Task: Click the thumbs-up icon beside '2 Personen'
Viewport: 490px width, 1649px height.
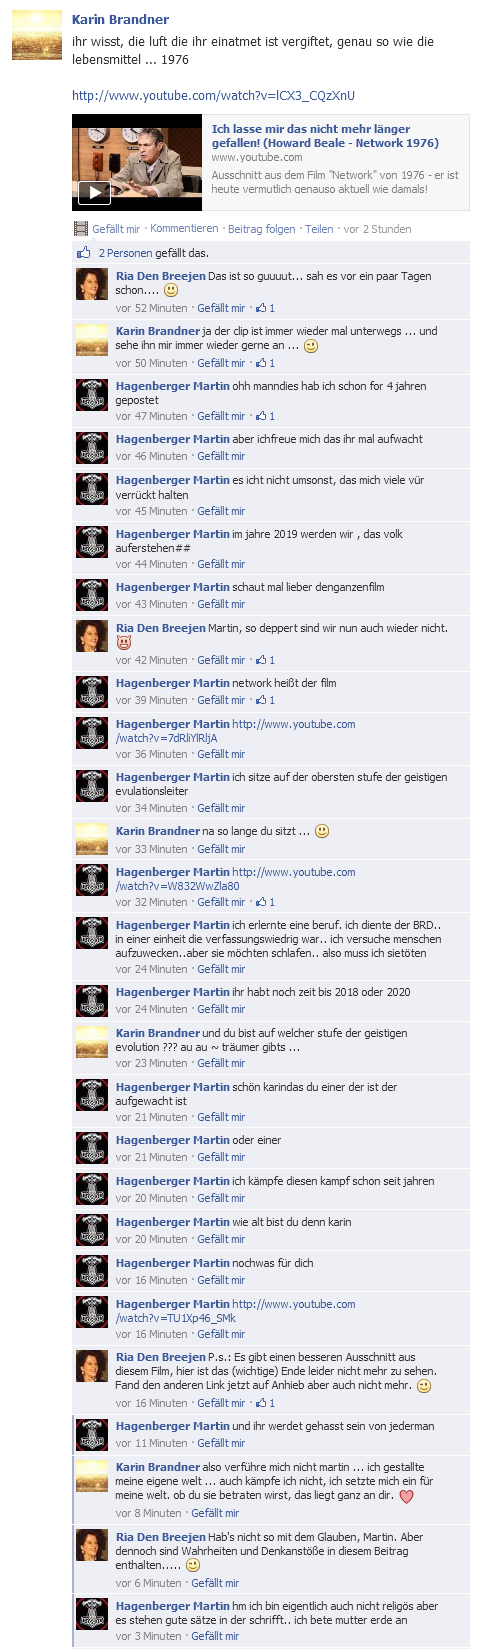Action: [x=84, y=253]
